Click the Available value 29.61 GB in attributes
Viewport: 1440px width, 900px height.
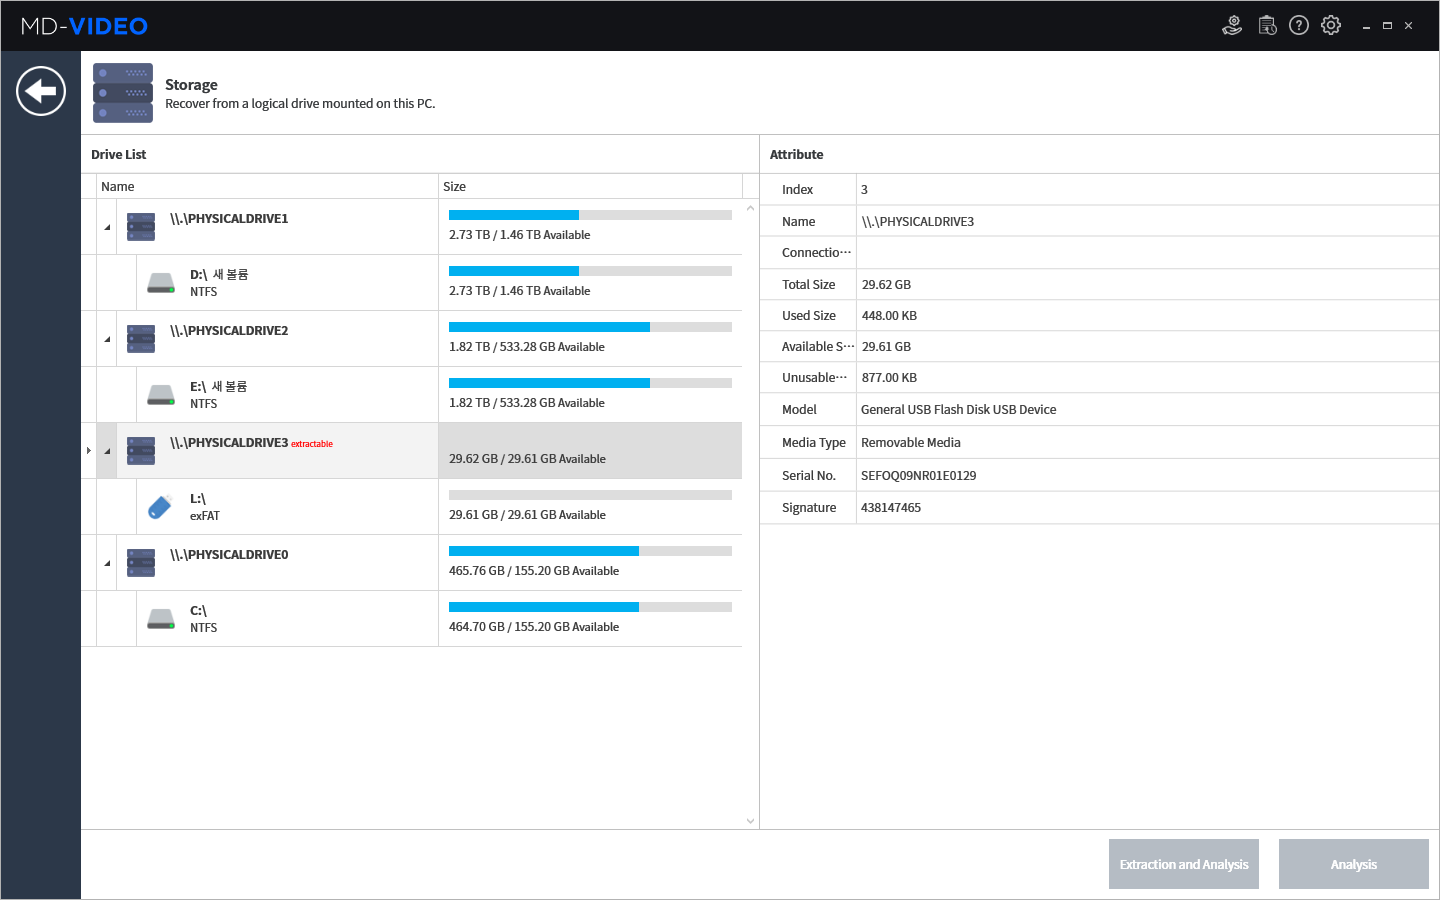[886, 347]
